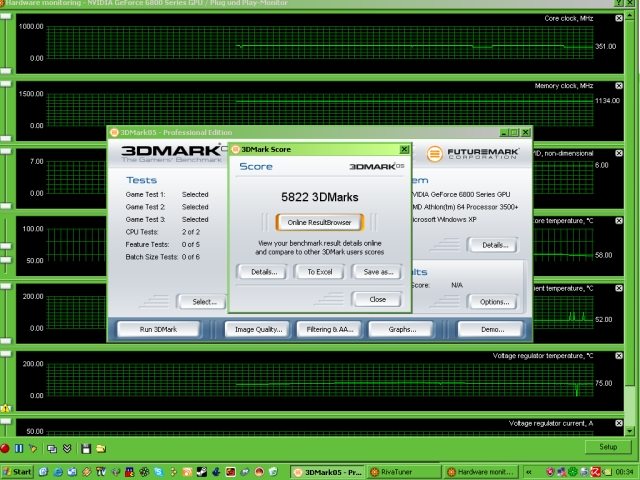Image resolution: width=640 pixels, height=480 pixels.
Task: Open system Details button in 3DMark05
Action: click(x=495, y=245)
